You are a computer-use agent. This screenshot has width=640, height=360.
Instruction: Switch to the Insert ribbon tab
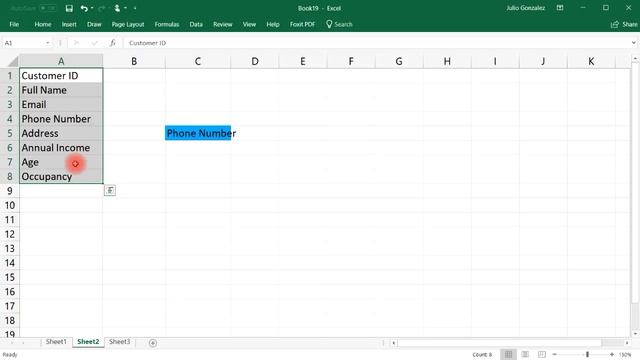tap(69, 24)
